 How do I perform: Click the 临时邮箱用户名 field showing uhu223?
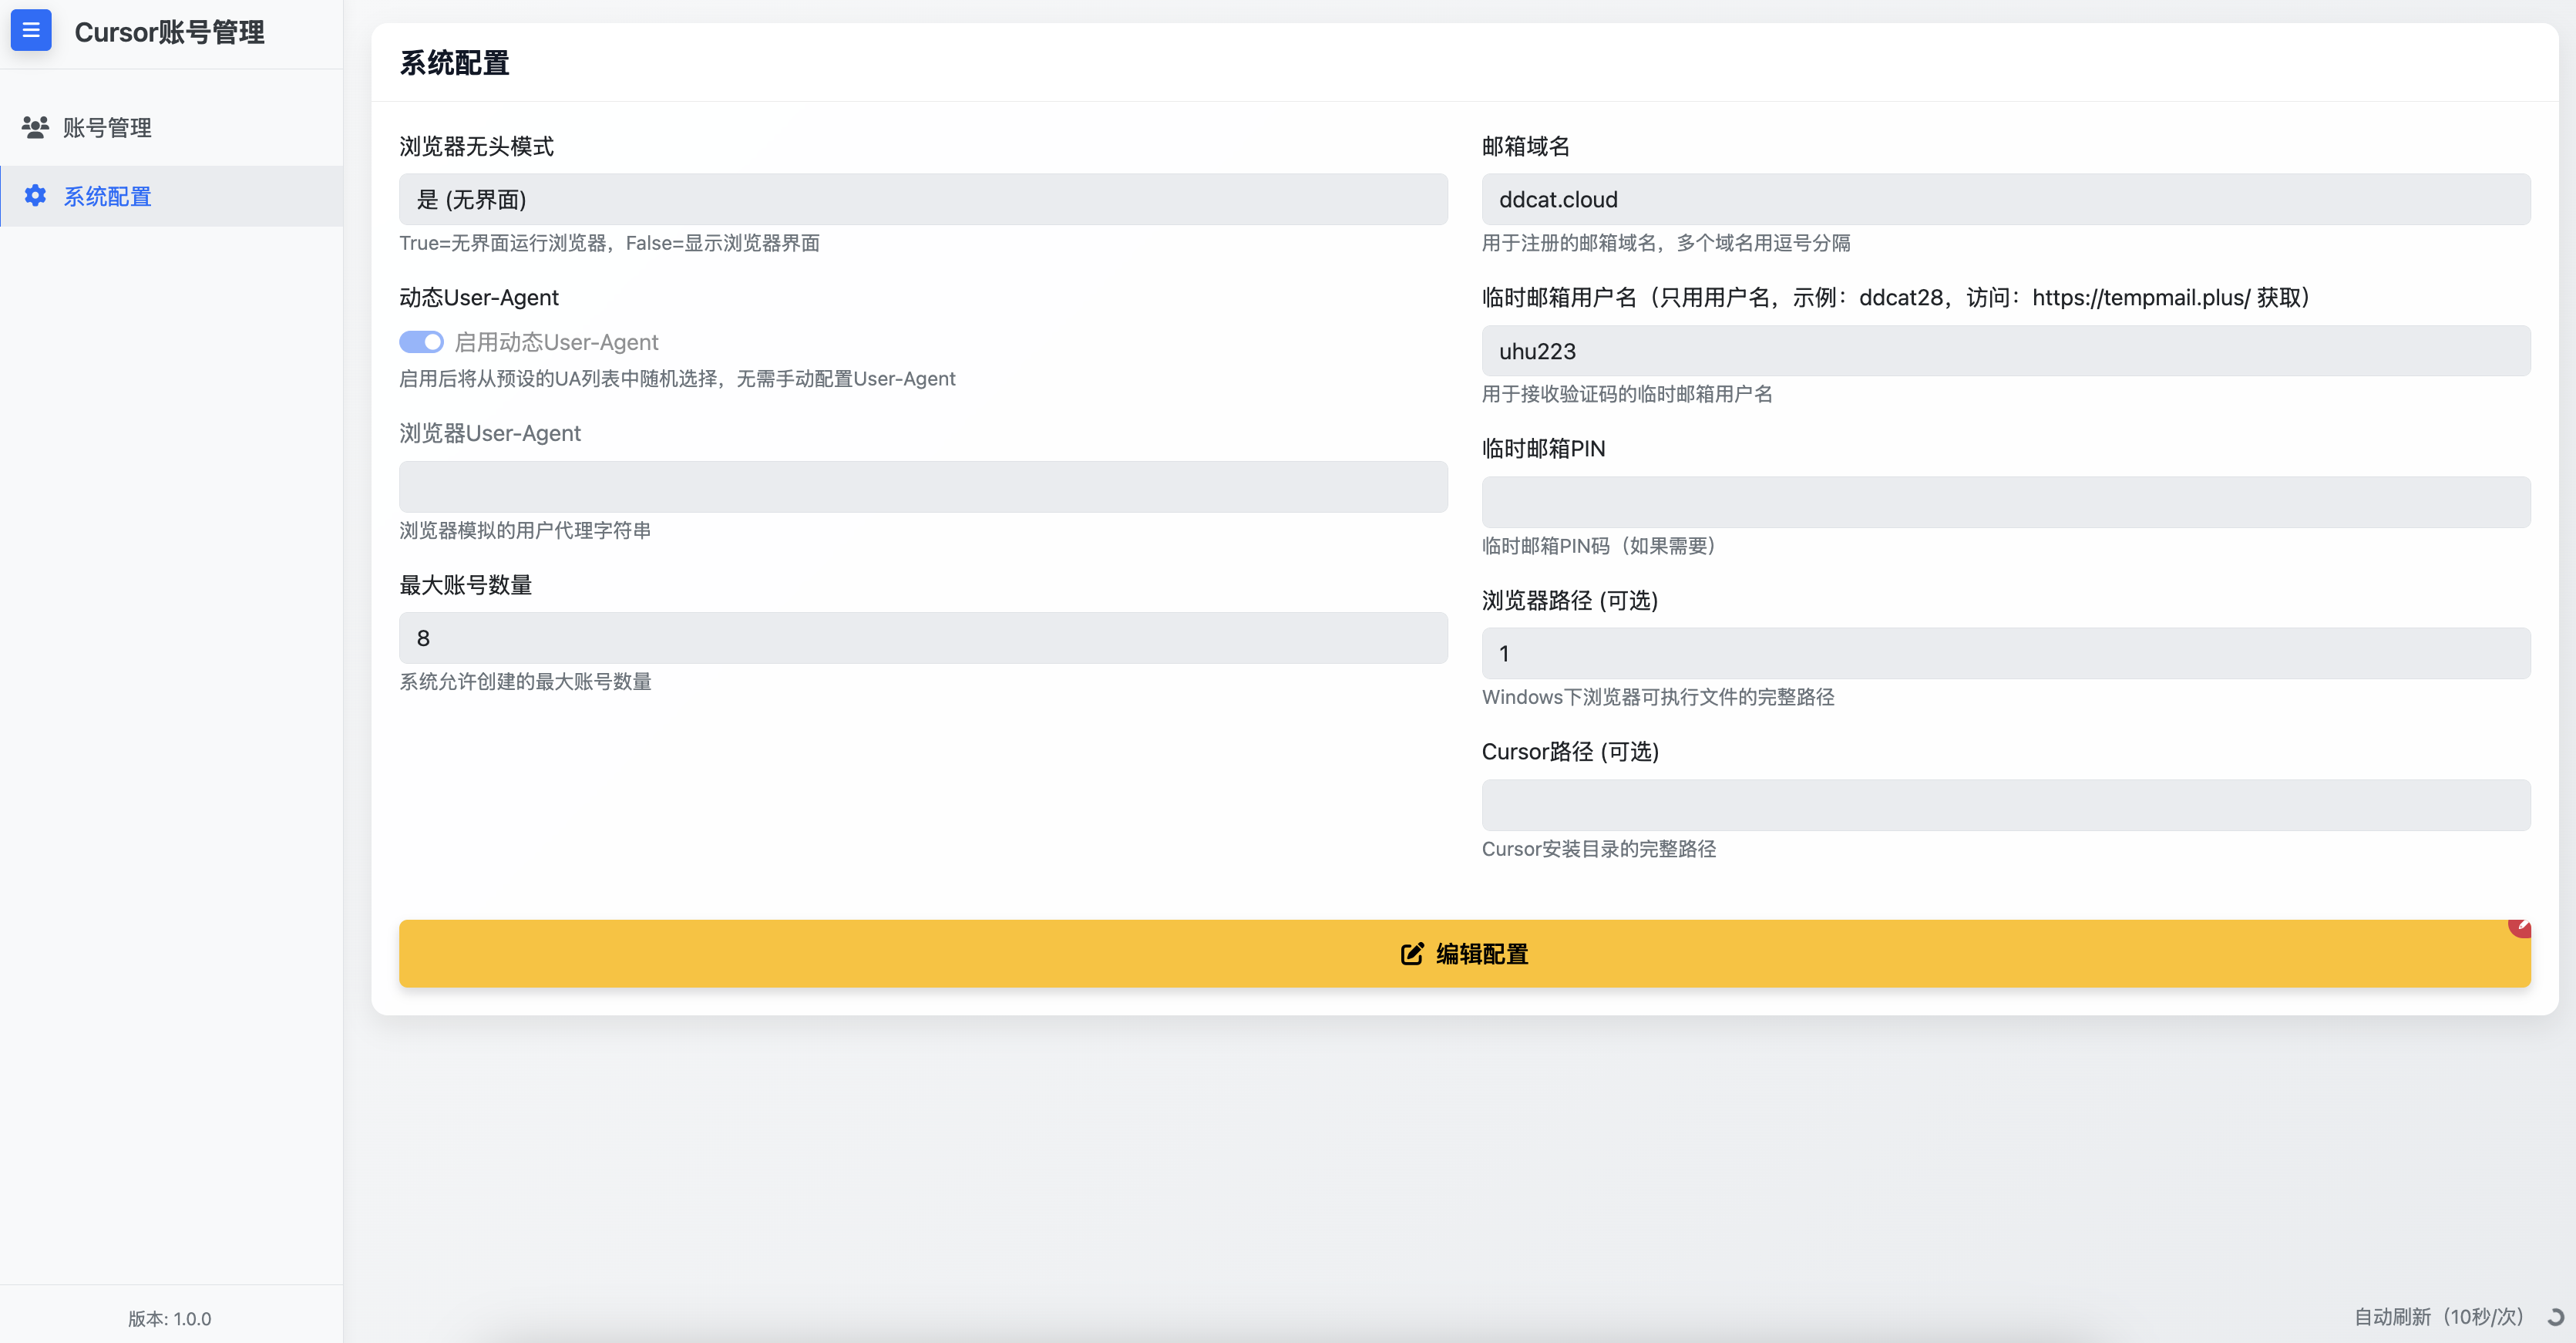pos(2005,351)
